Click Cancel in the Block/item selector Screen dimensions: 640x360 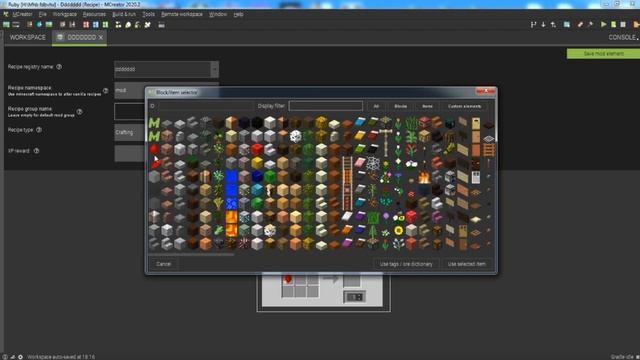[x=163, y=264]
